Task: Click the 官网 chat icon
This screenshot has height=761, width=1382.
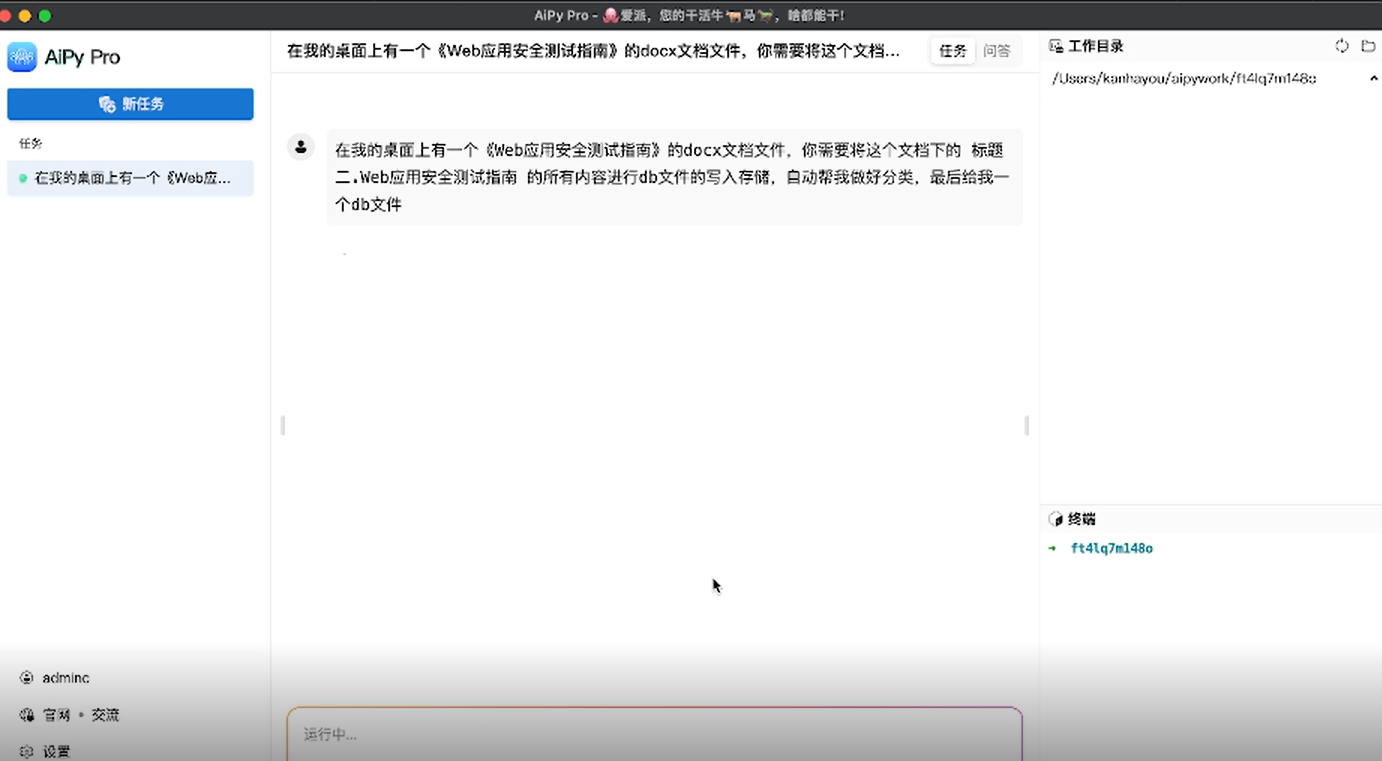Action: [x=27, y=715]
